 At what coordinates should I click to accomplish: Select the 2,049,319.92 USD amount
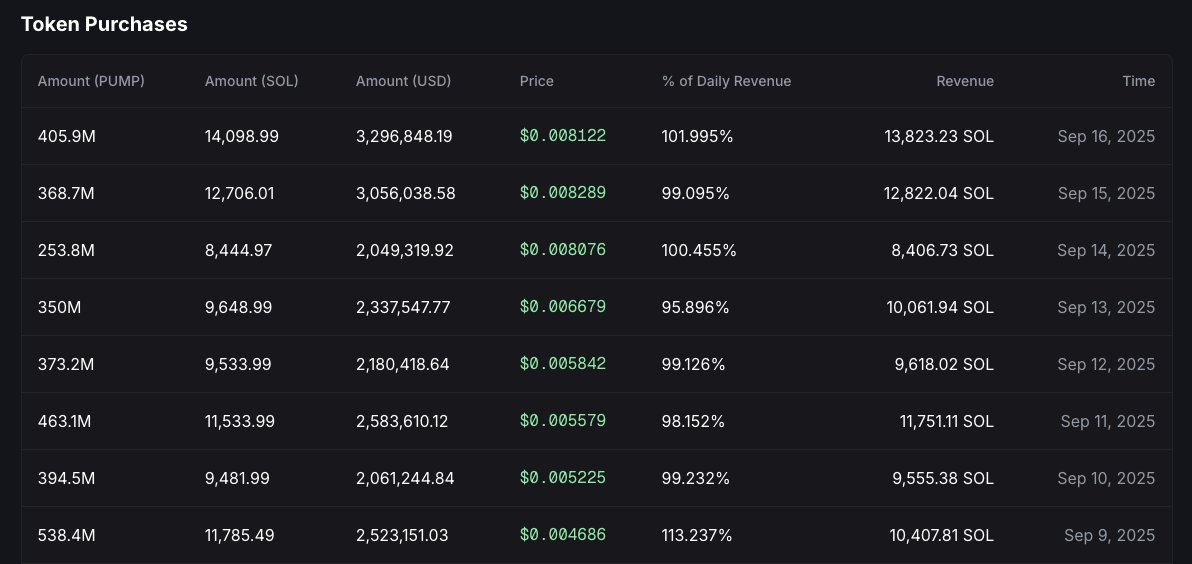coord(405,251)
